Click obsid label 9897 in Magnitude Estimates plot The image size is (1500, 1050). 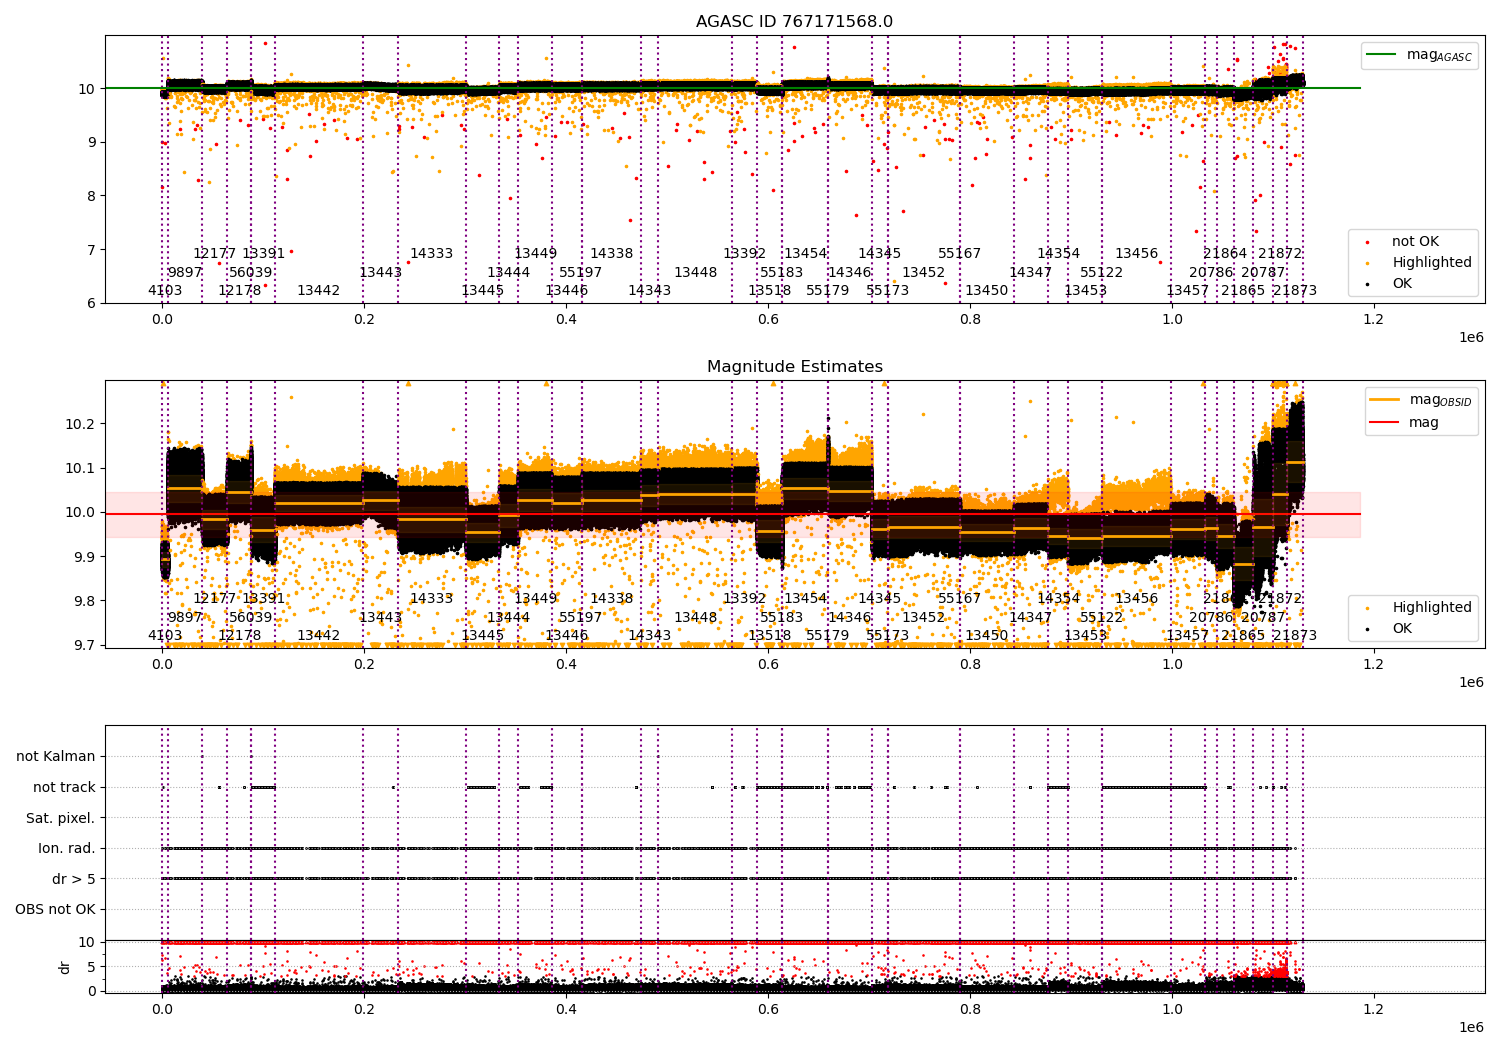[184, 617]
